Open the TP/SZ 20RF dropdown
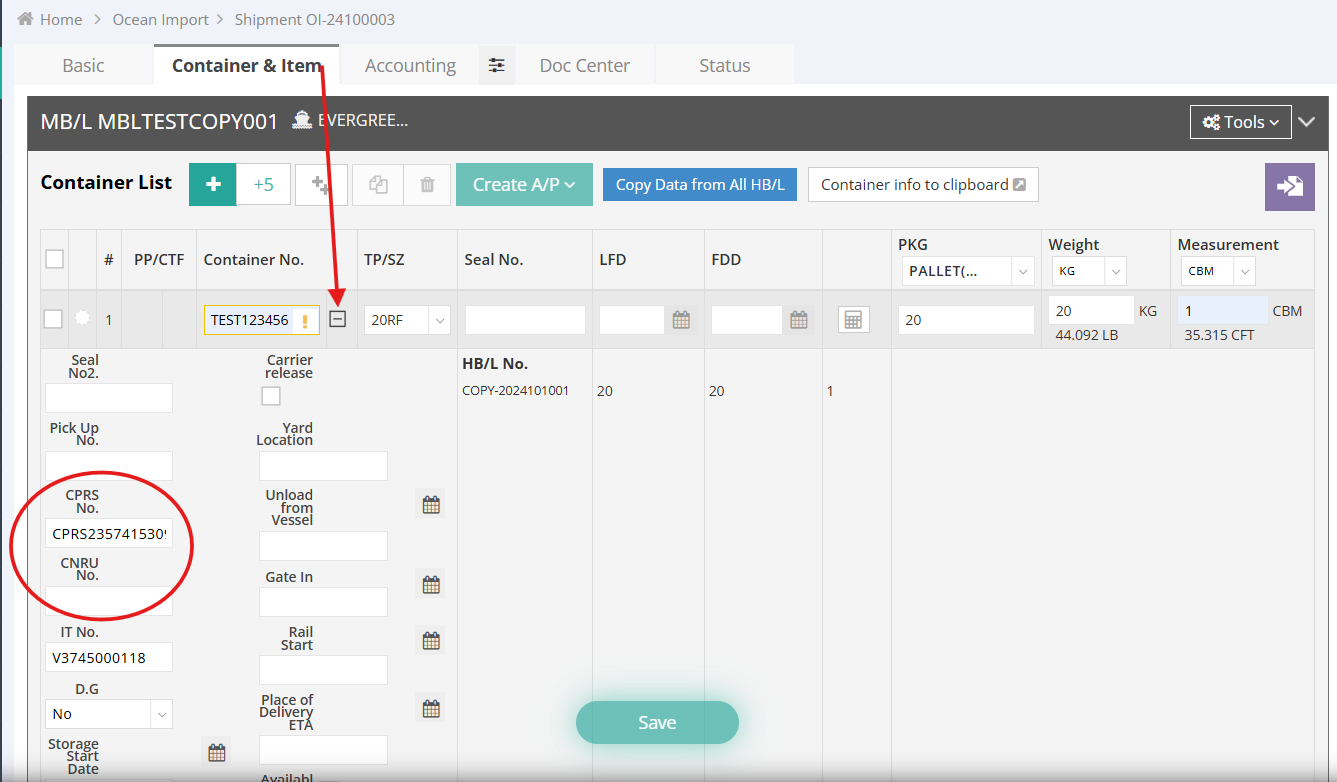The width and height of the screenshot is (1337, 782). 407,320
